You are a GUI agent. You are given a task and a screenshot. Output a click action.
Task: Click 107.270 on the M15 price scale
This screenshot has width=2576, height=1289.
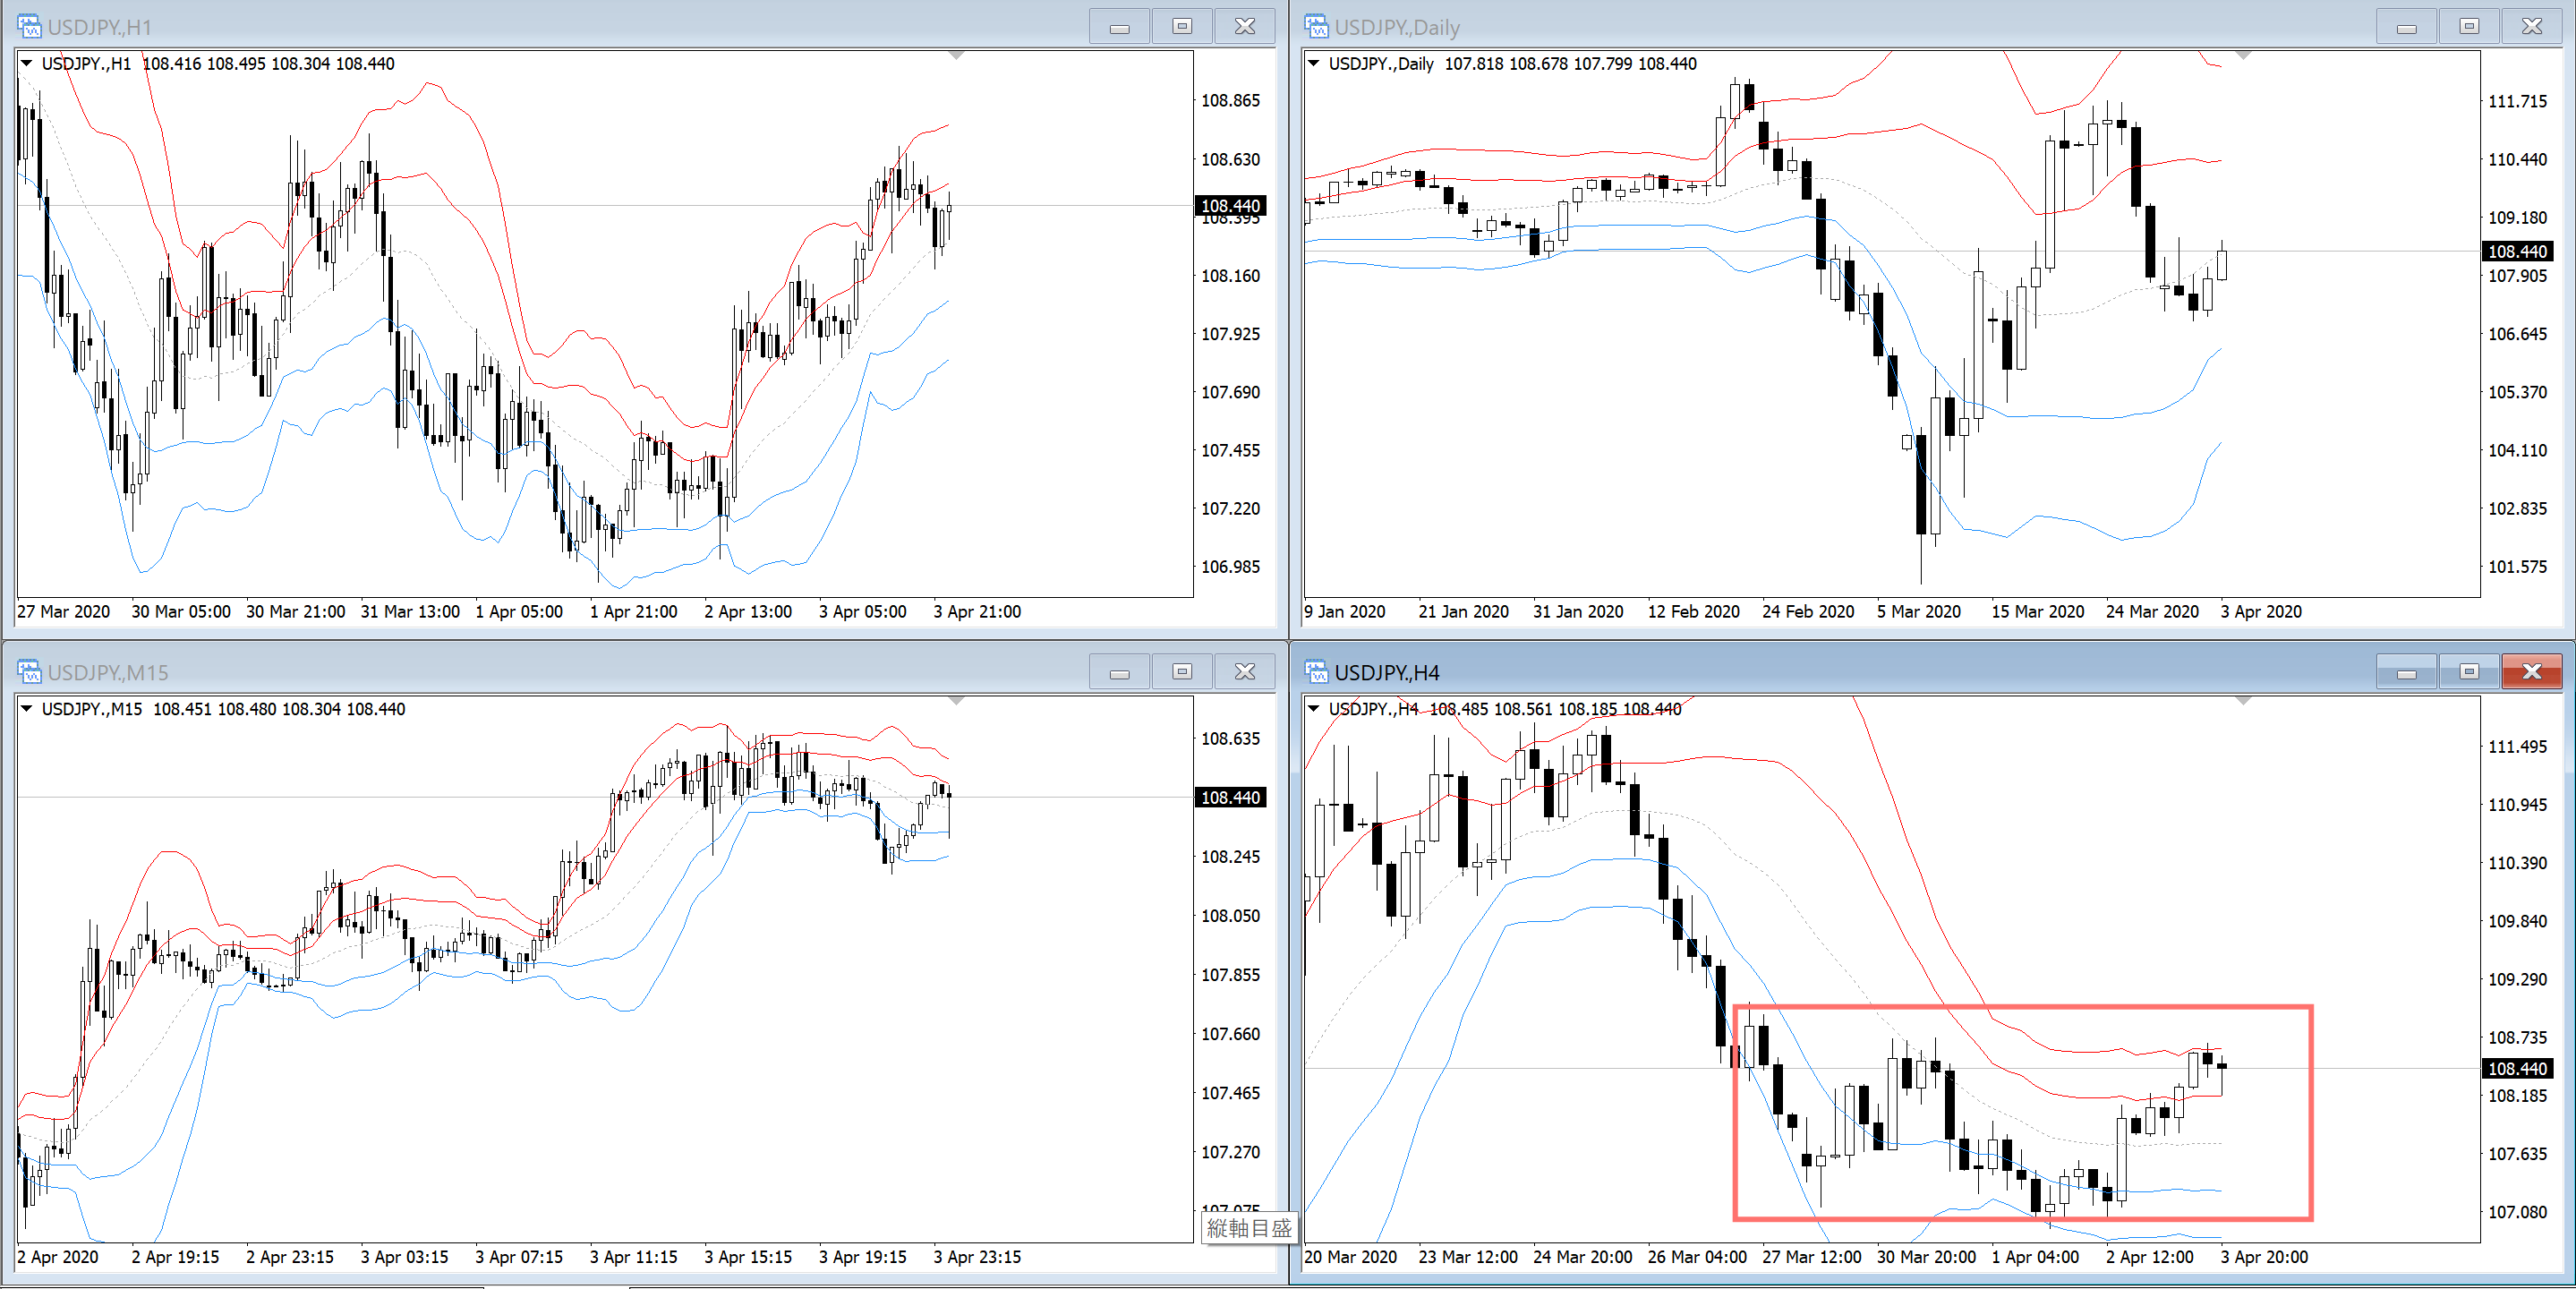click(1230, 1151)
